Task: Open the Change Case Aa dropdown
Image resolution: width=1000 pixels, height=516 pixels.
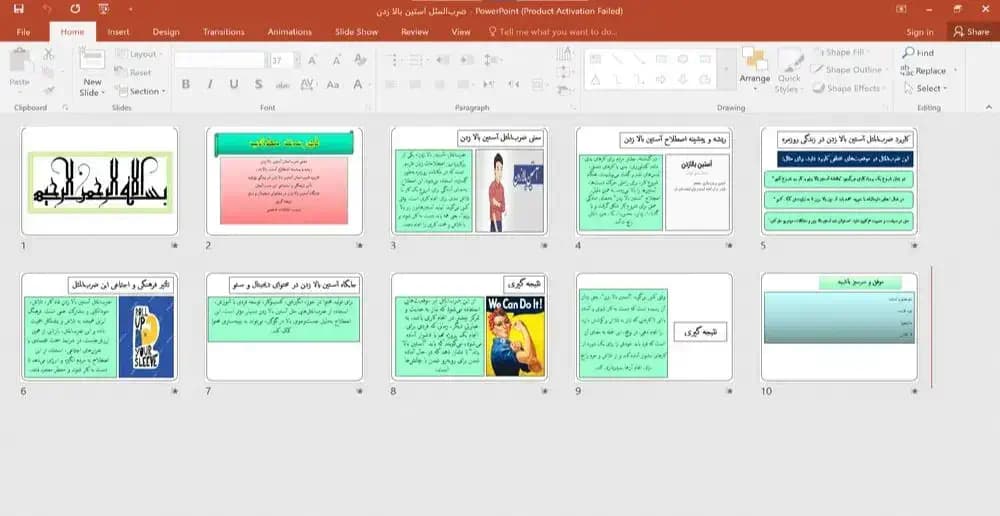Action: tap(333, 84)
